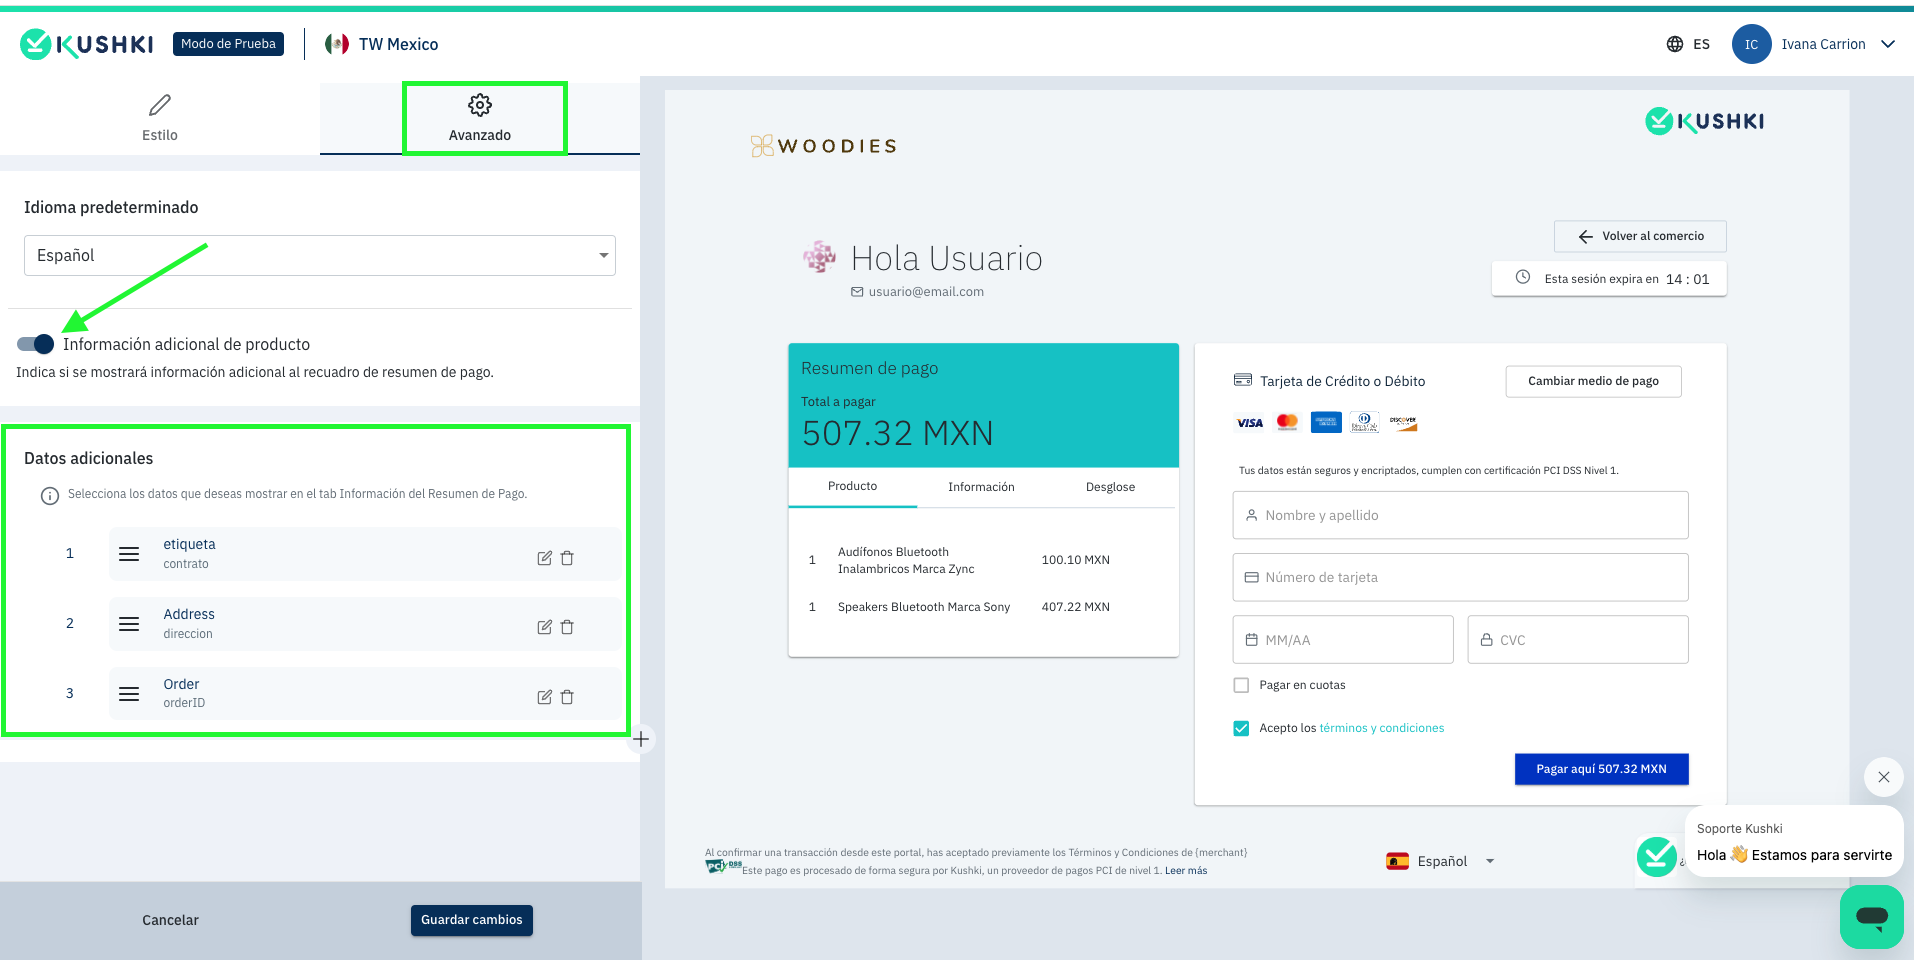Delete the Order data row

pyautogui.click(x=567, y=697)
